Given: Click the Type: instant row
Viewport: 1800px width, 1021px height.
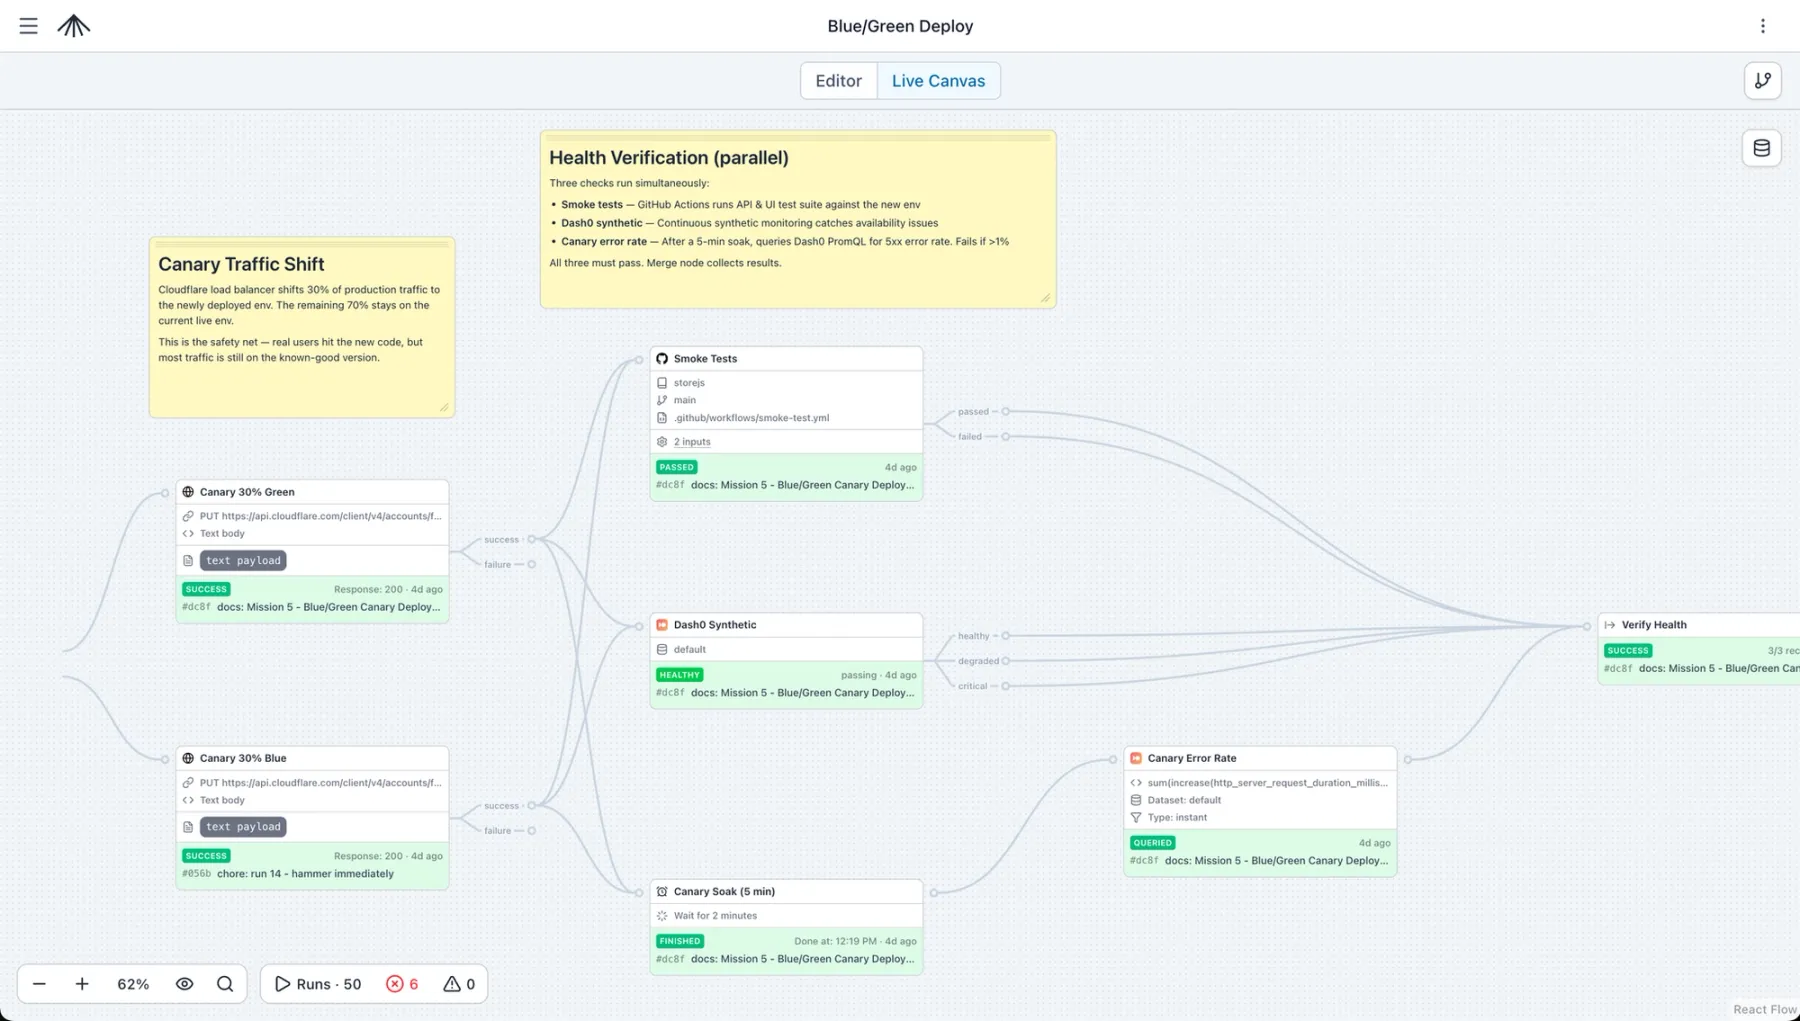Looking at the screenshot, I should click(x=1177, y=817).
